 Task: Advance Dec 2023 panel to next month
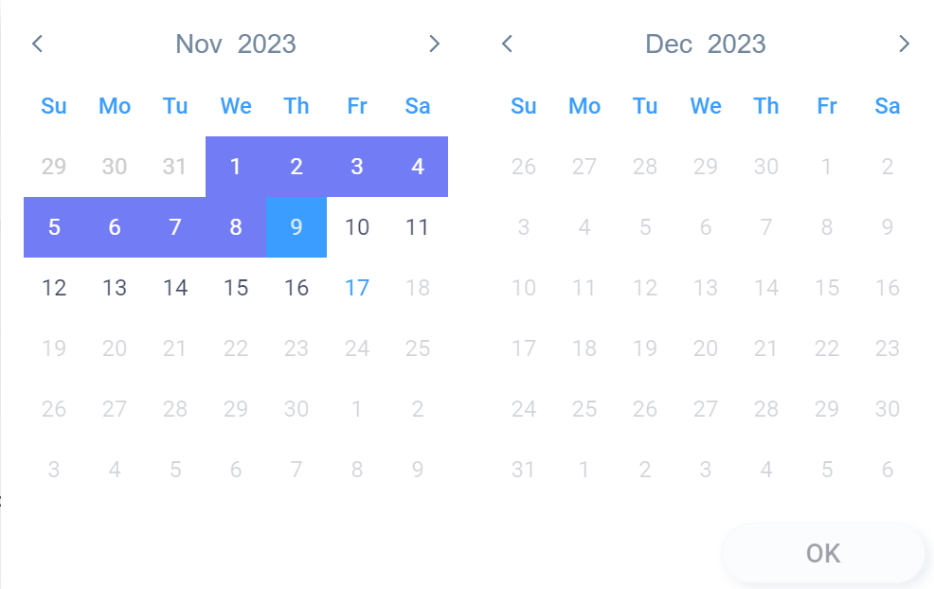tap(904, 43)
